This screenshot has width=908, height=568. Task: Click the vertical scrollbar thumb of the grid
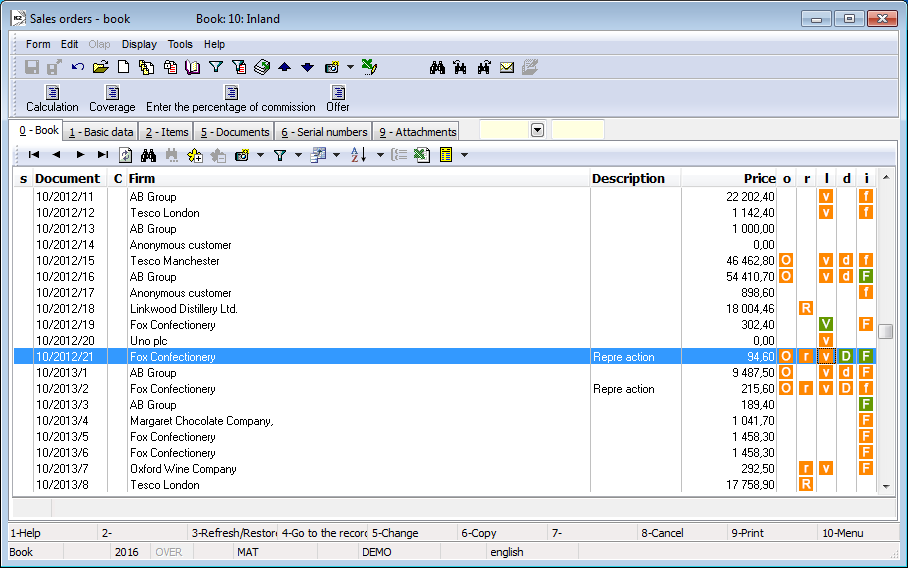(x=885, y=332)
